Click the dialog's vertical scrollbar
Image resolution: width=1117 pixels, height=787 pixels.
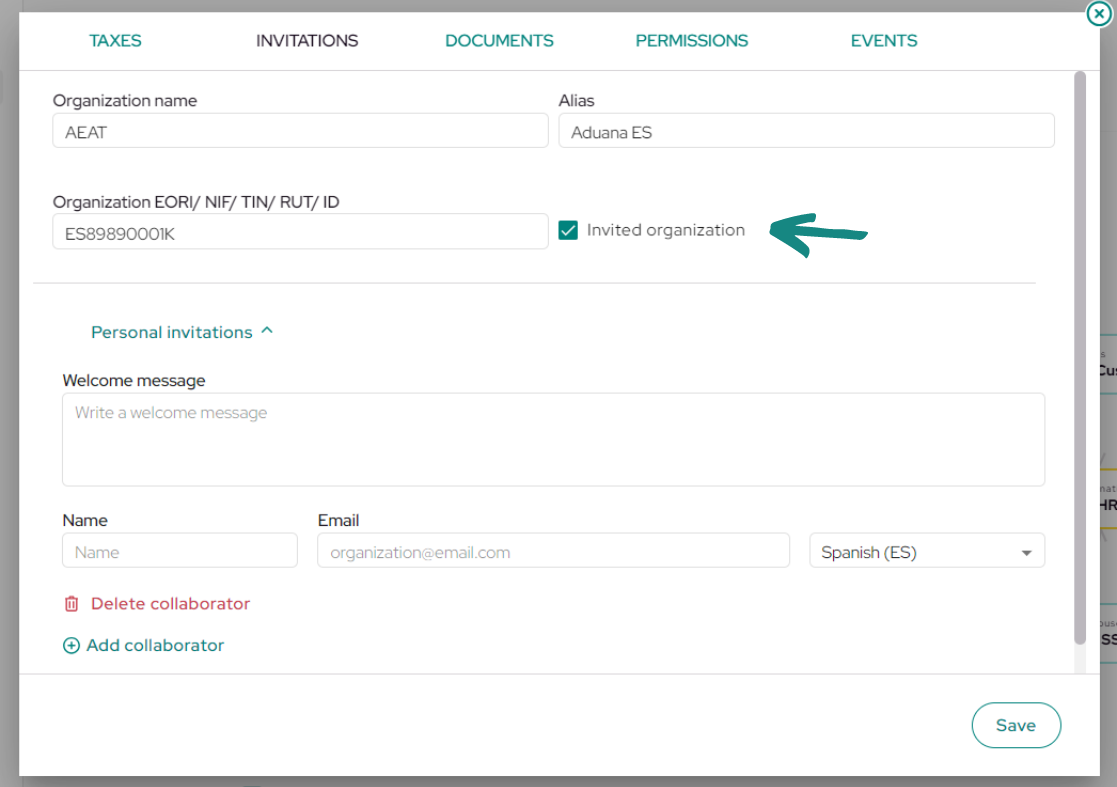click(1080, 358)
